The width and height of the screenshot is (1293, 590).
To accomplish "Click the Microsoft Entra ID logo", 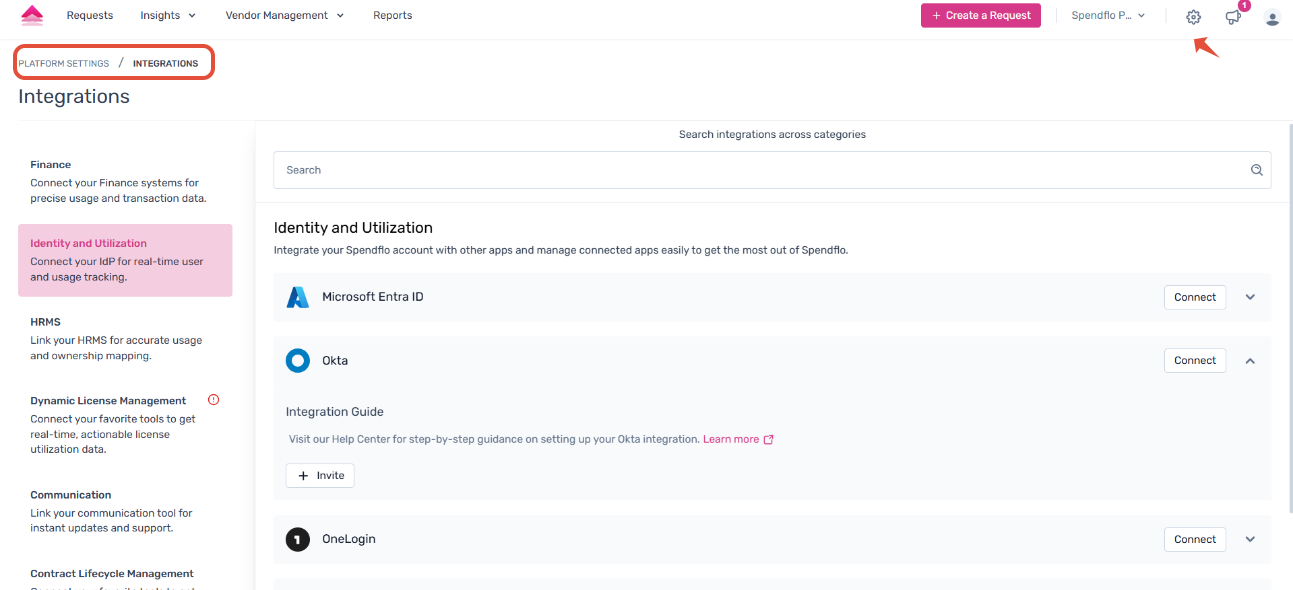I will pyautogui.click(x=298, y=297).
